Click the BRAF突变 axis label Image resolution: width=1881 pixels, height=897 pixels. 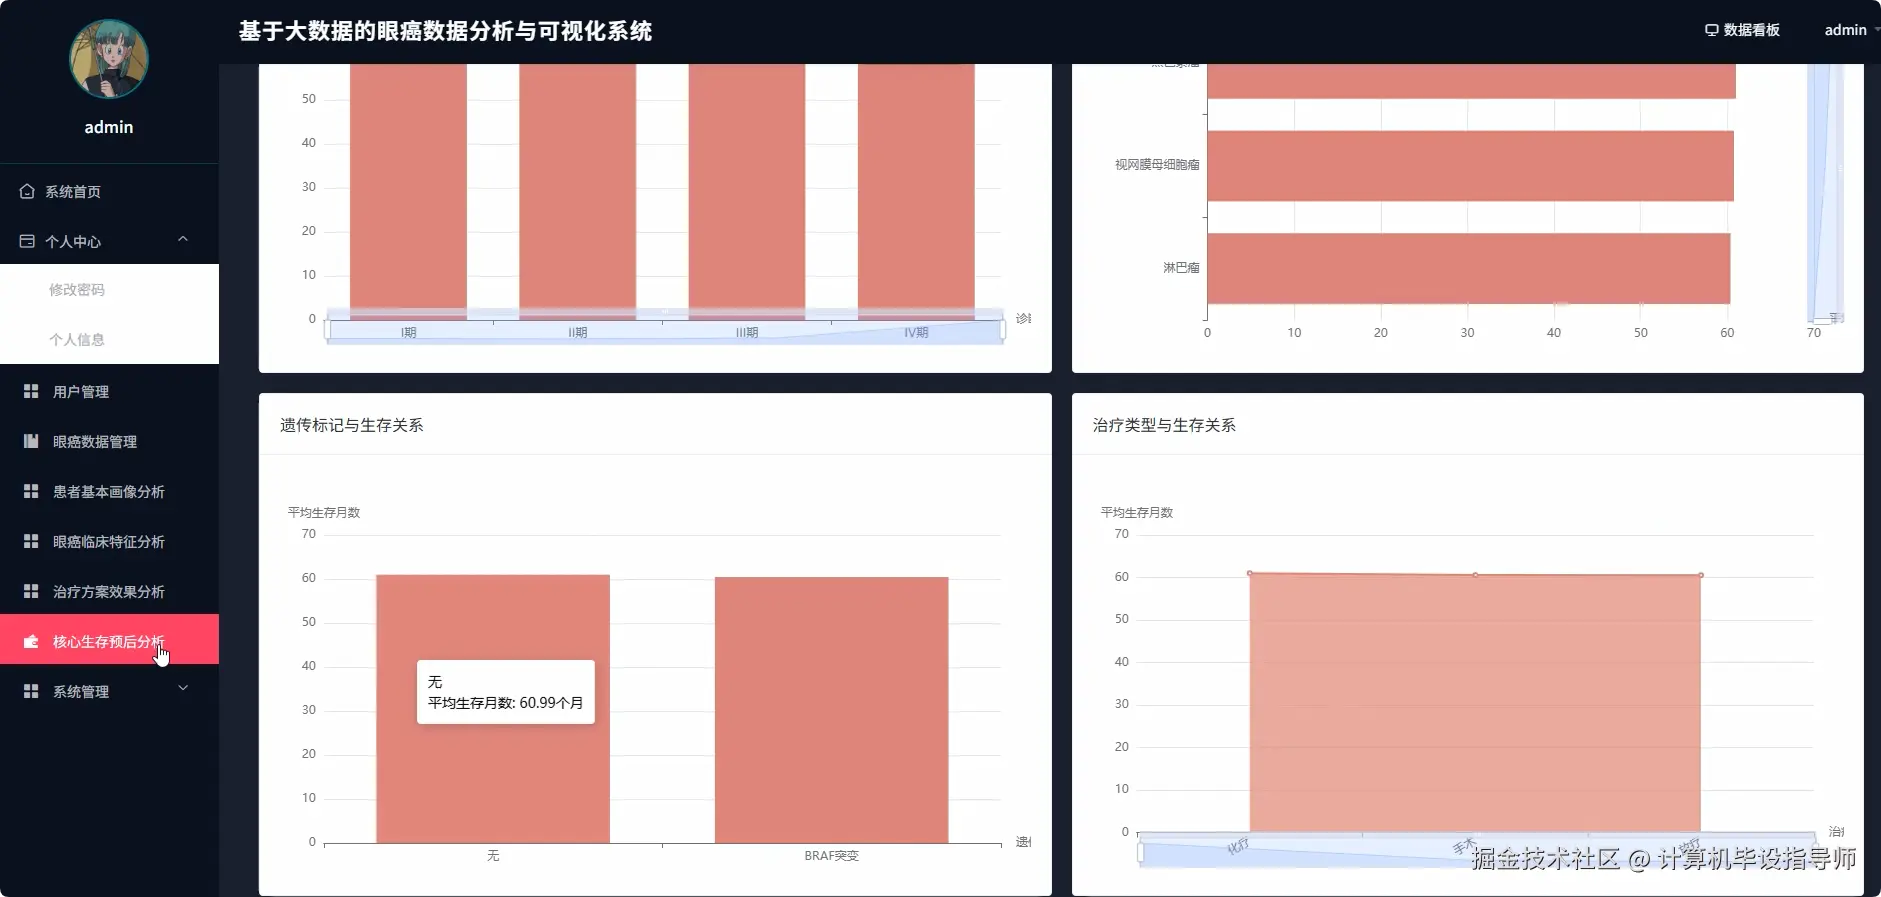coord(831,856)
